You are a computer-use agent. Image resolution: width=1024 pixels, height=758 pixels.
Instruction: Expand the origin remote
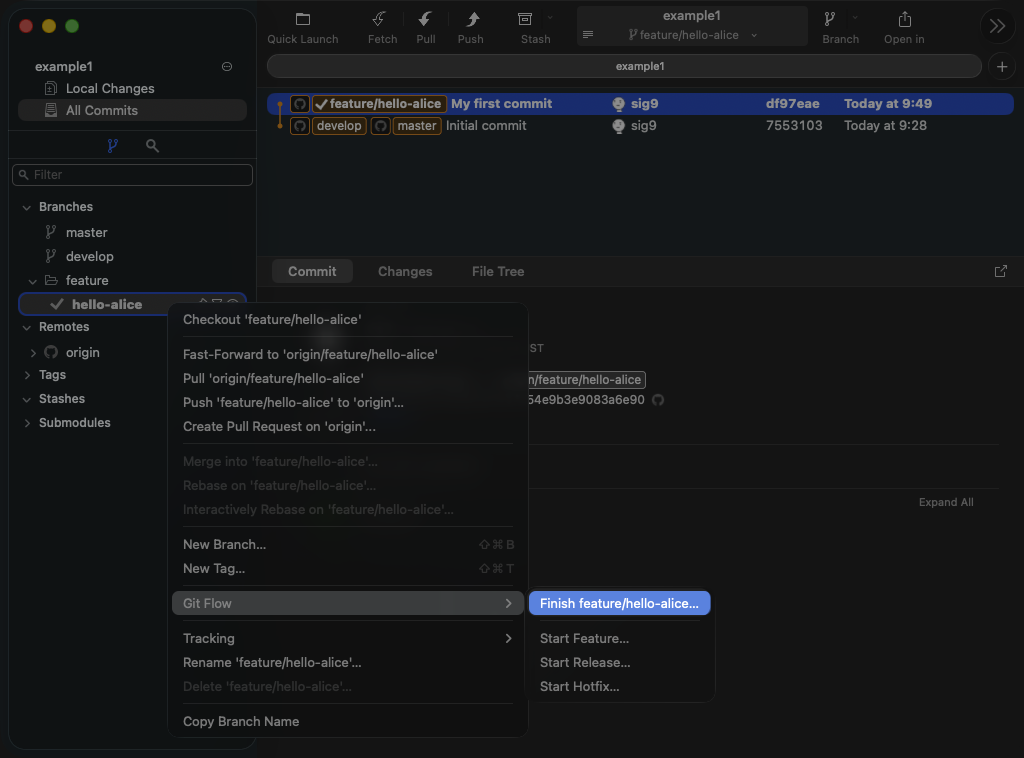coord(33,353)
